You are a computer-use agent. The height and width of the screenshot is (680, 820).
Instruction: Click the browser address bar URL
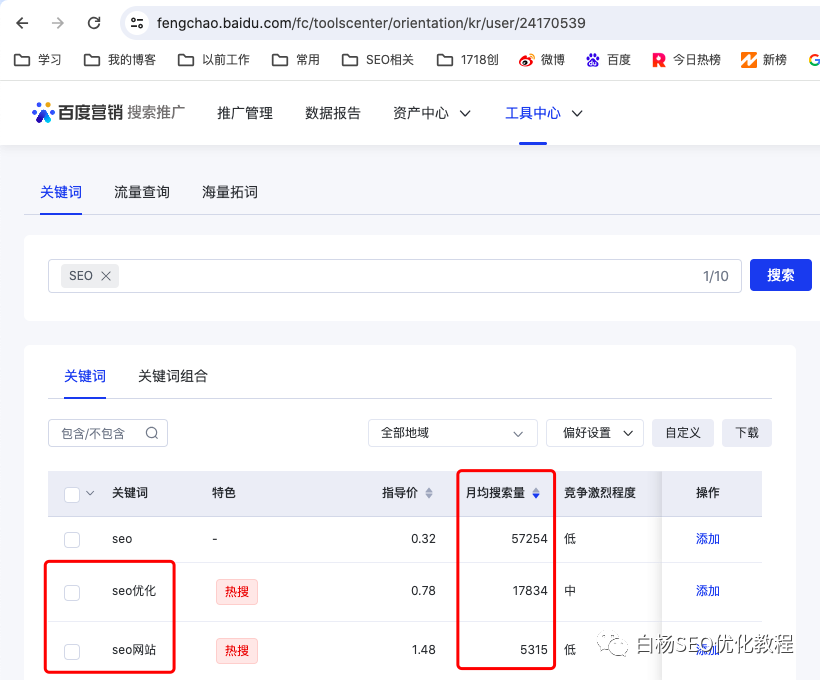point(371,23)
